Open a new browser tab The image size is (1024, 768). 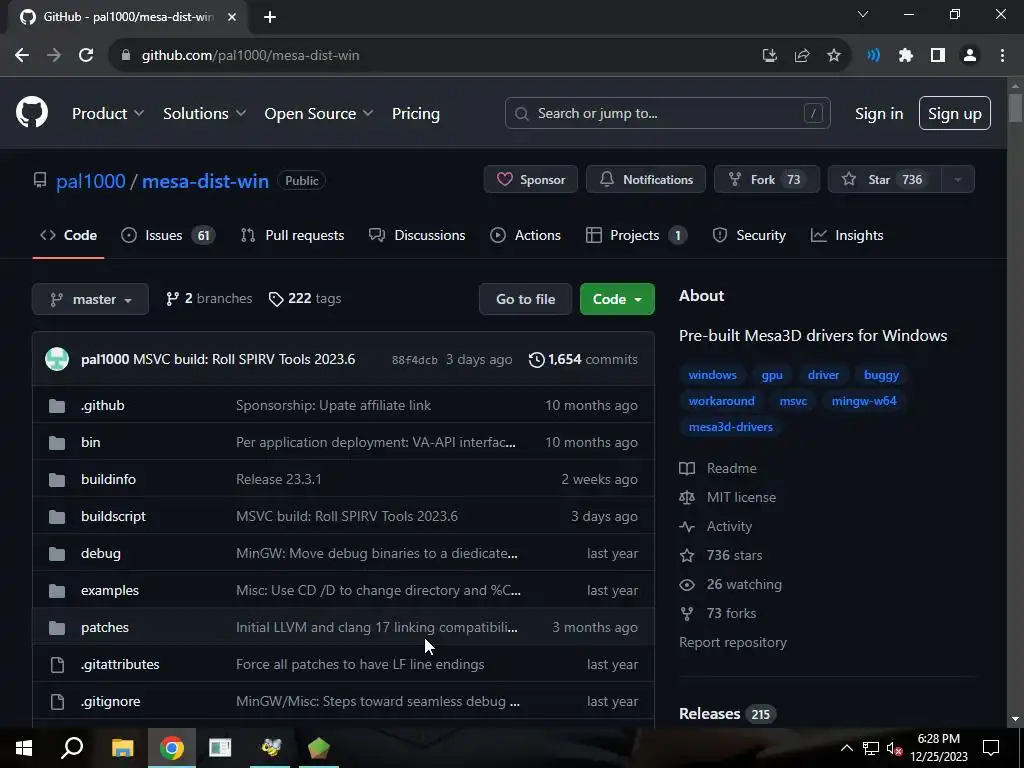[270, 17]
